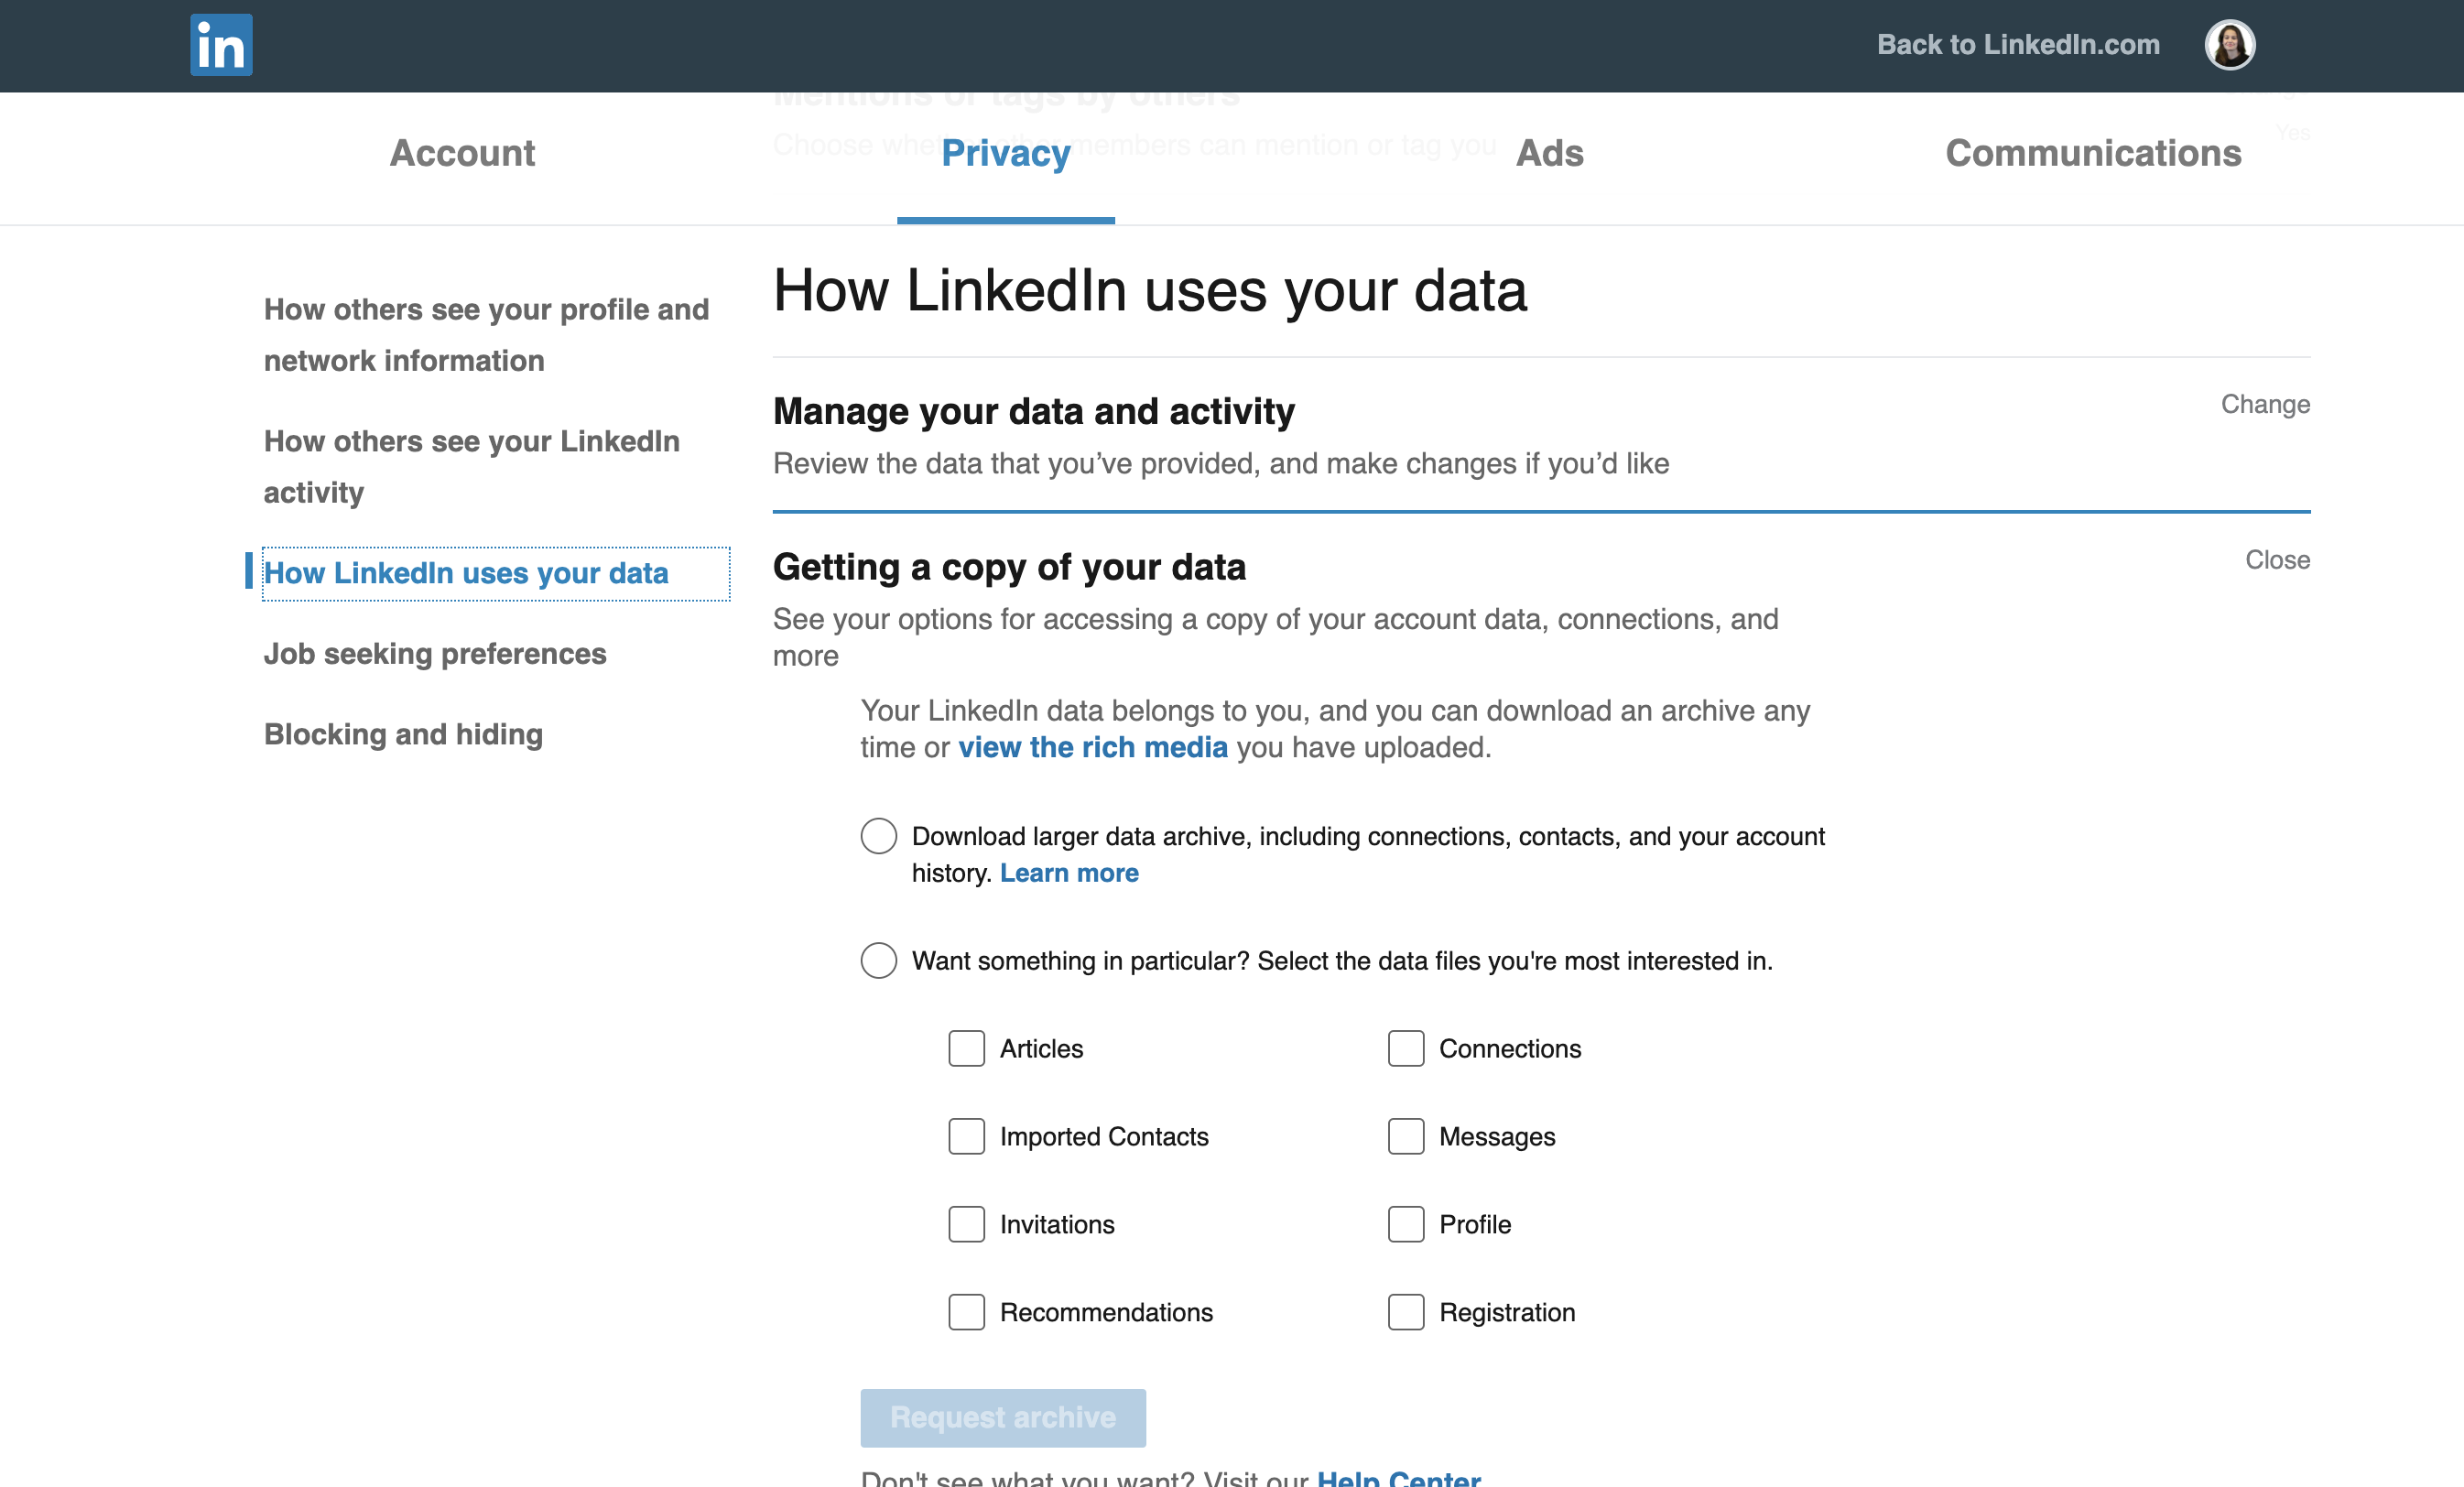The image size is (2464, 1487).
Task: Open the Communications tab
Action: click(2093, 154)
